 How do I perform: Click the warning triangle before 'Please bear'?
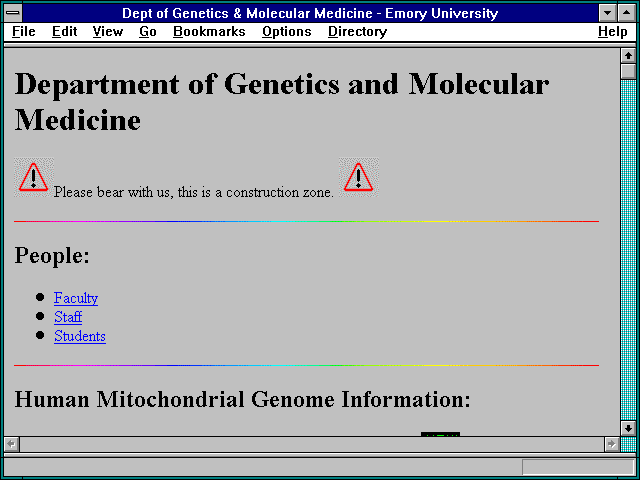click(34, 178)
